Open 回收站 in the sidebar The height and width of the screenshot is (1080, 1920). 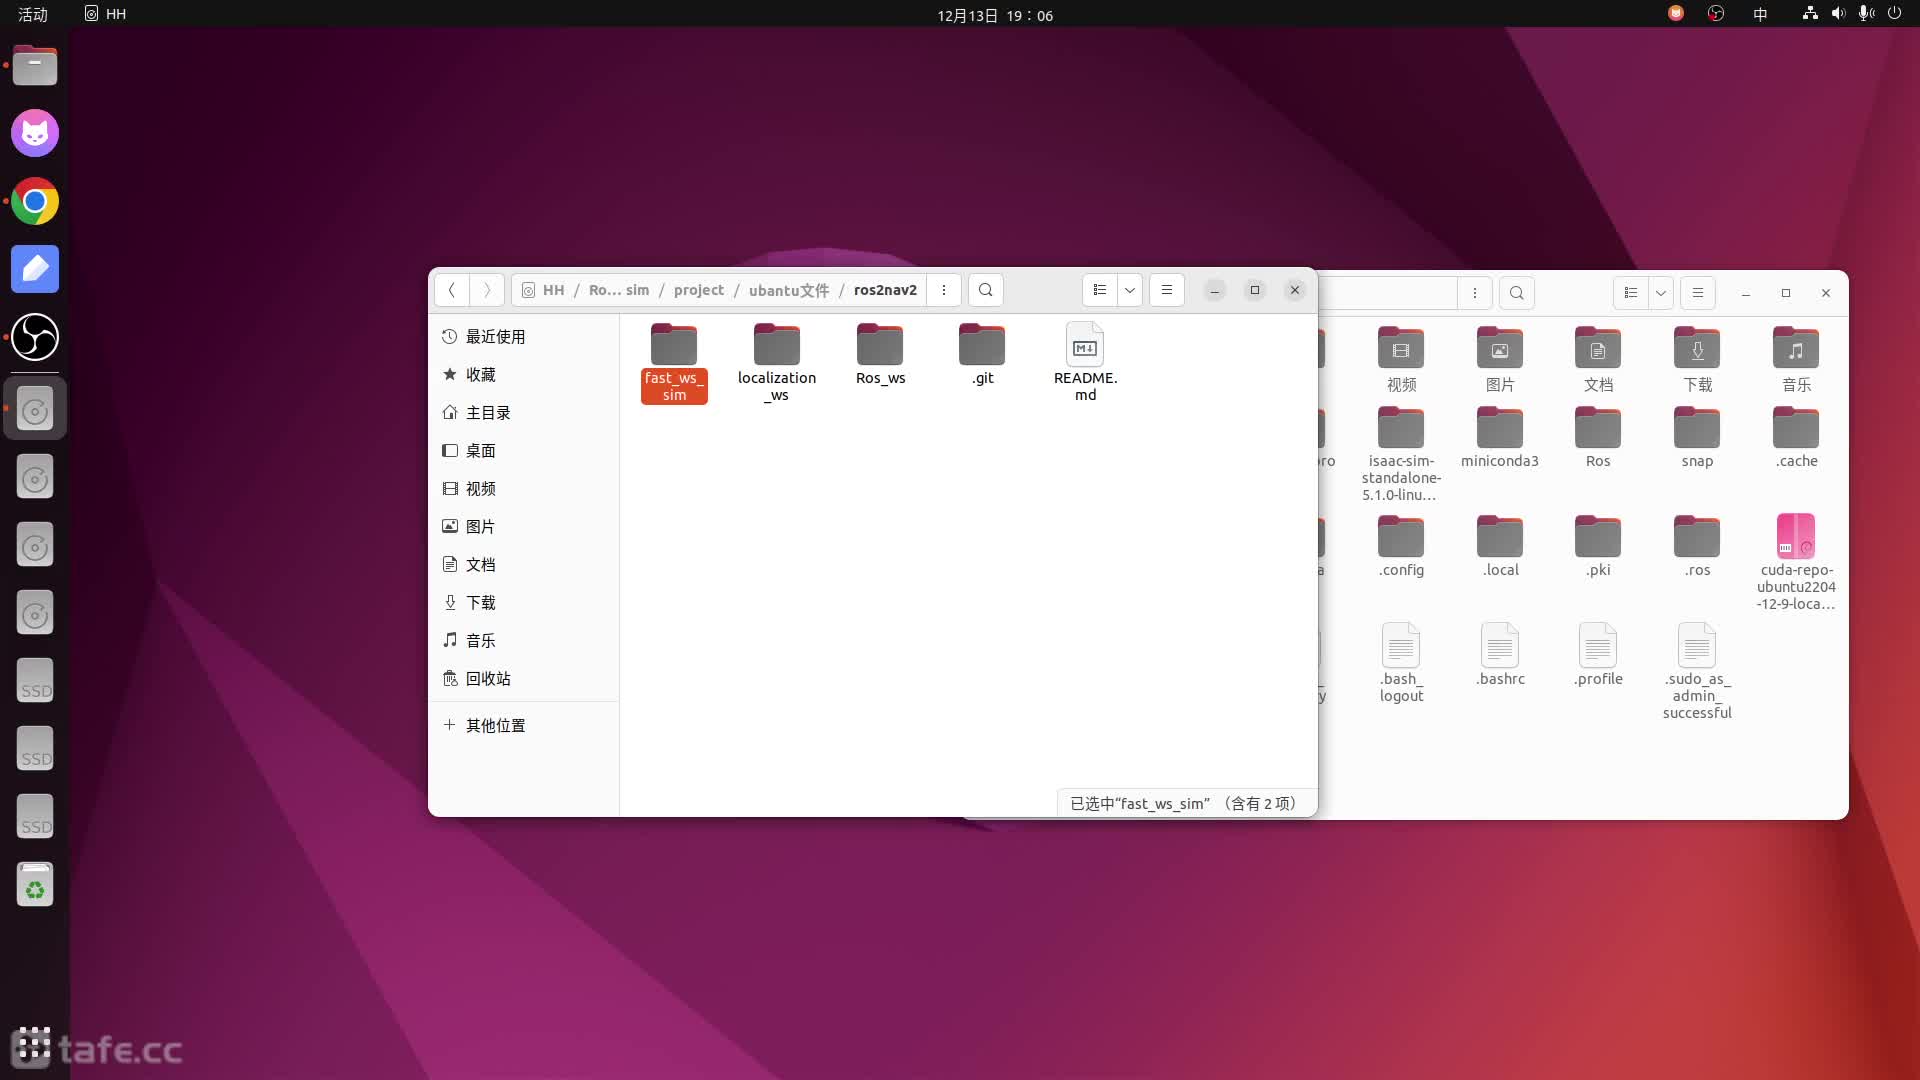[x=487, y=679]
